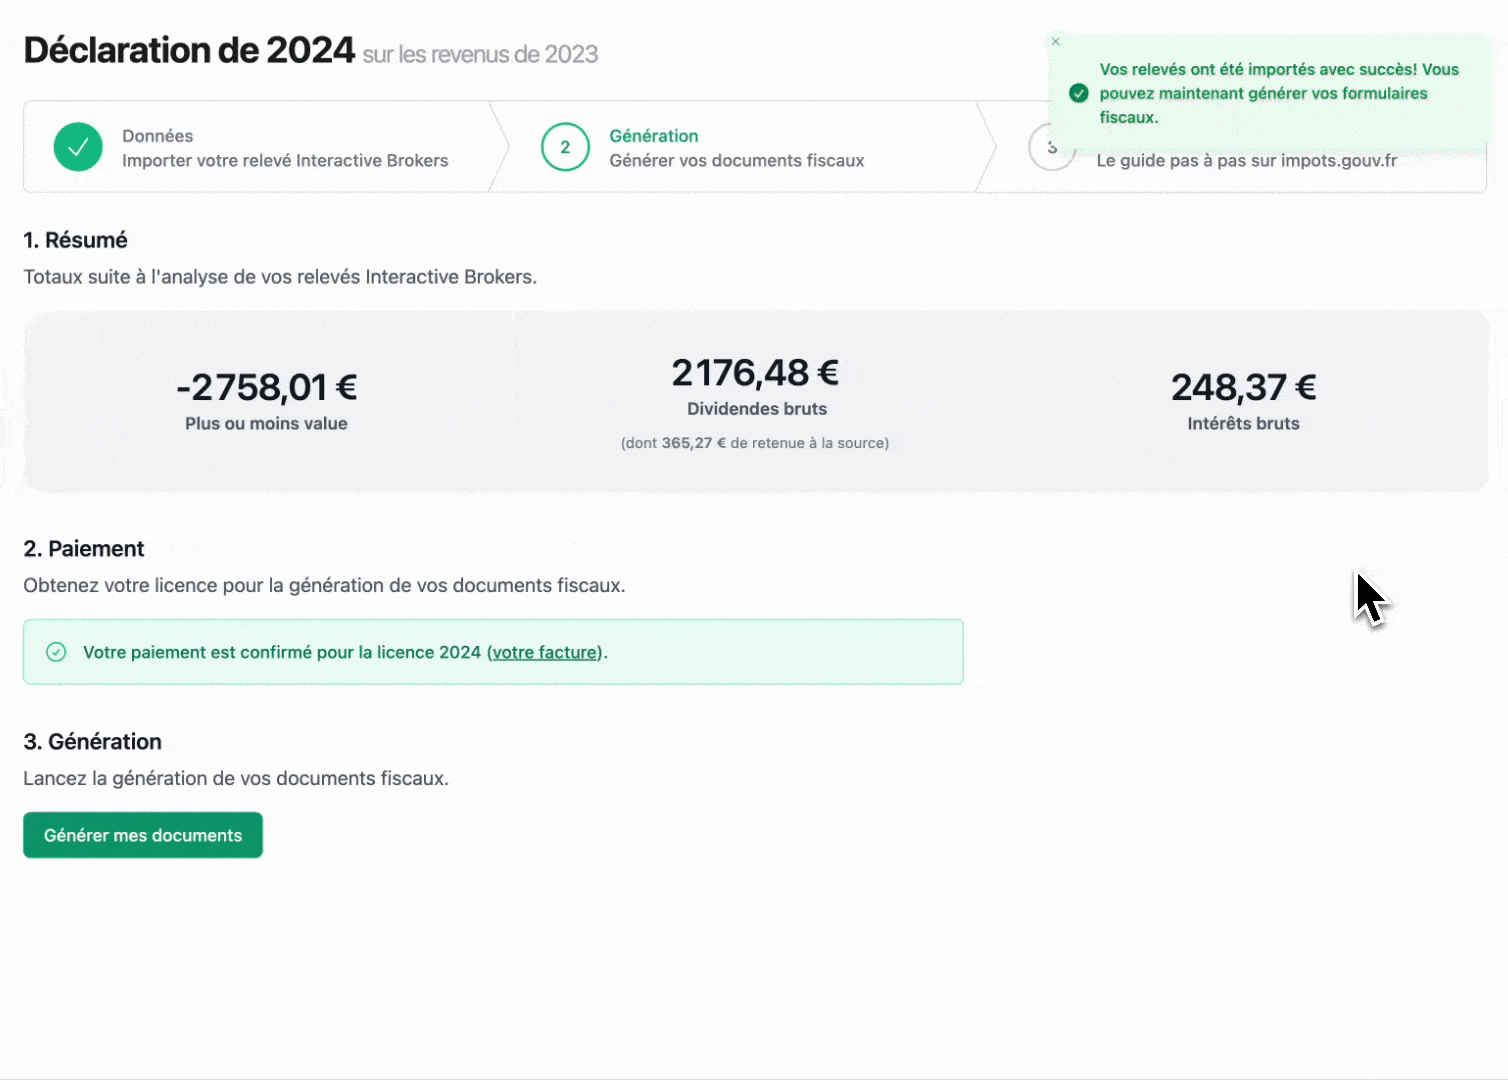This screenshot has height=1080, width=1508.
Task: Click the completed Données step checkmark icon
Action: (x=78, y=148)
